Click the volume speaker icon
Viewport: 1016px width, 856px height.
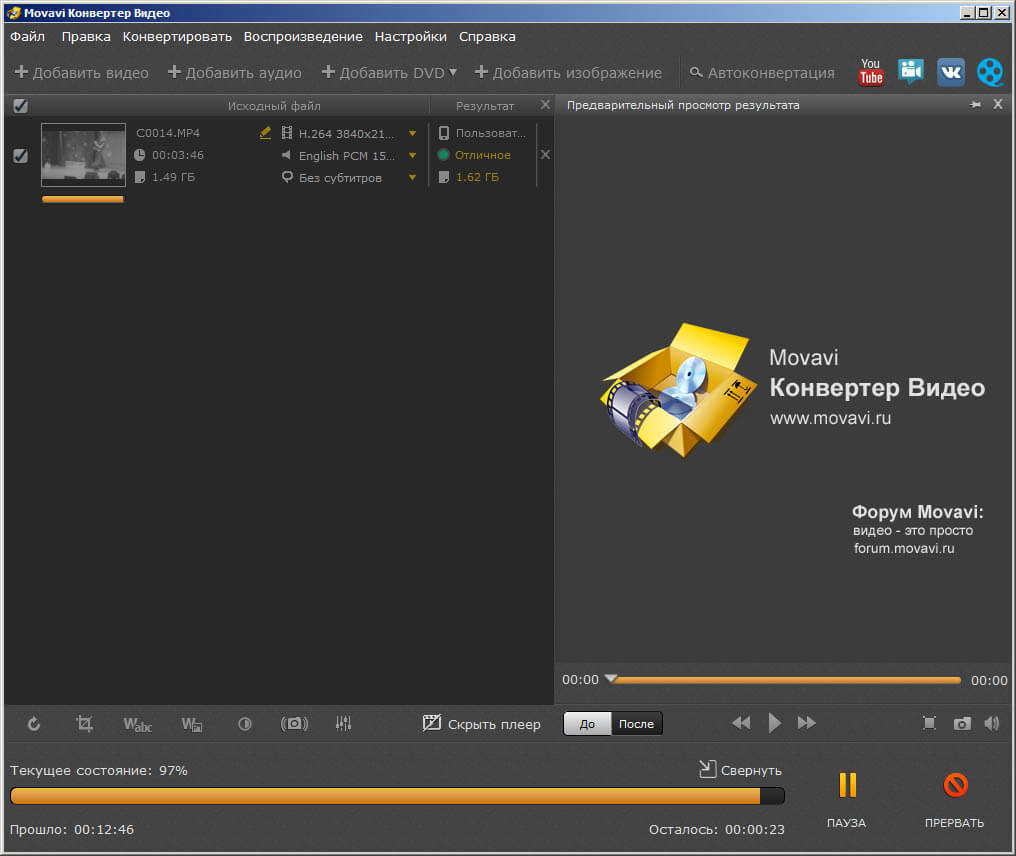click(992, 723)
